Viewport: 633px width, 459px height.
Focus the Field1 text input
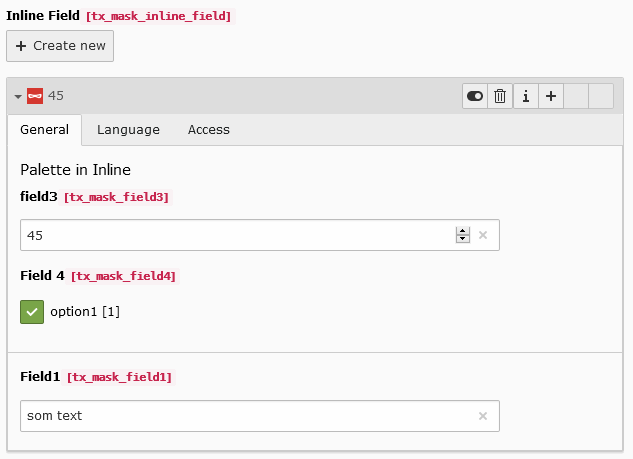245,416
